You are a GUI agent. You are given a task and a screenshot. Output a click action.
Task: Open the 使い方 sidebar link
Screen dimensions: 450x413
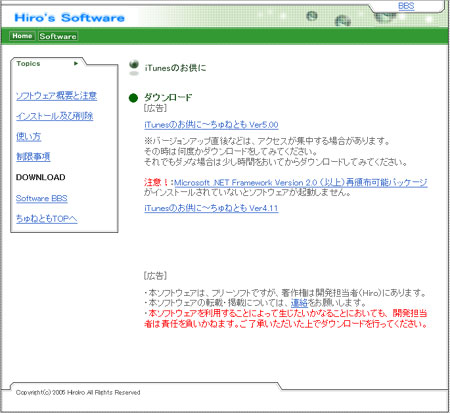pos(28,136)
